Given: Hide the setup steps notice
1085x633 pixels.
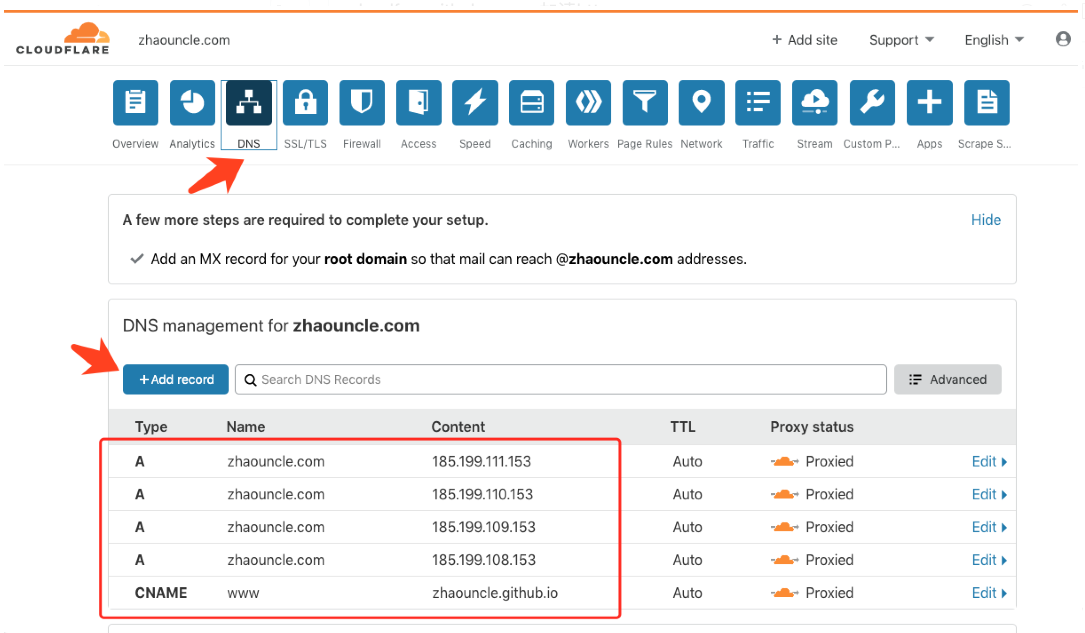Looking at the screenshot, I should [985, 220].
